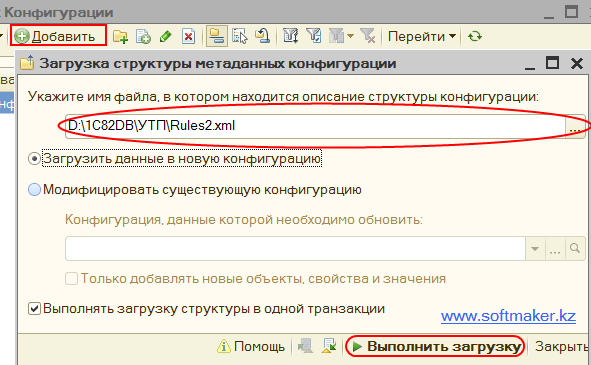Click the restore settings icon in the bottom bar
The image size is (591, 365).
coord(305,346)
